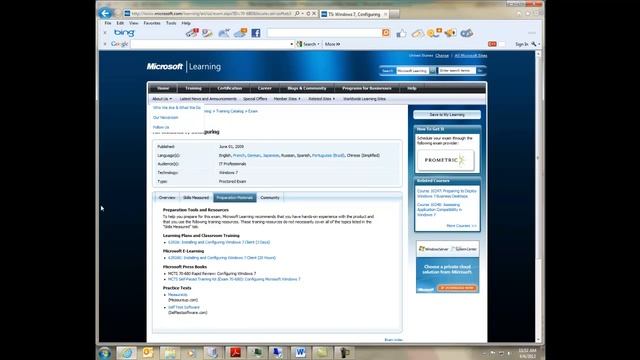Click the Enter search terms field
This screenshot has height=360, width=640.
(457, 71)
